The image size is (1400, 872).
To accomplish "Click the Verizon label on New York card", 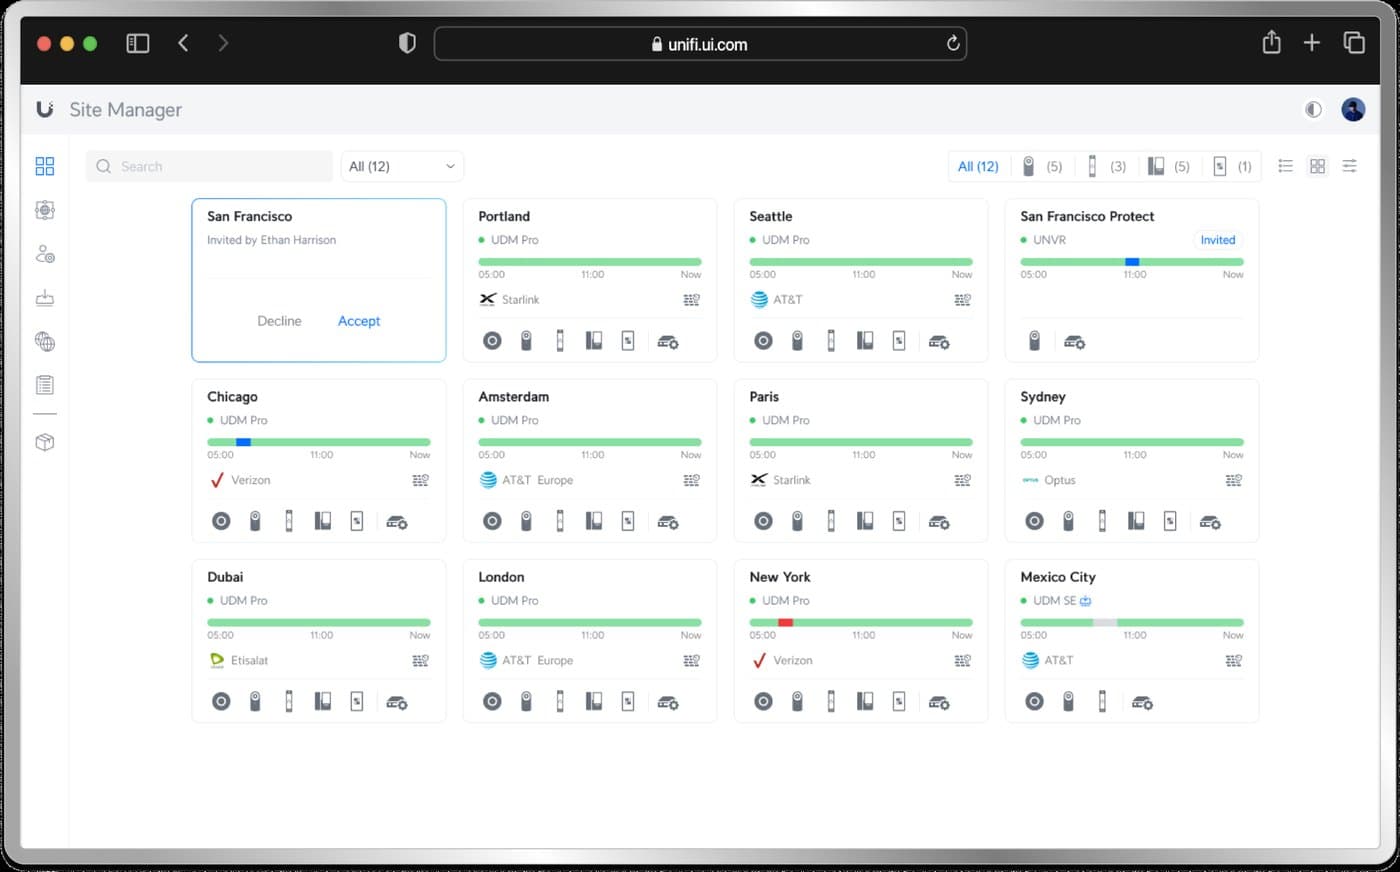I will tap(792, 660).
